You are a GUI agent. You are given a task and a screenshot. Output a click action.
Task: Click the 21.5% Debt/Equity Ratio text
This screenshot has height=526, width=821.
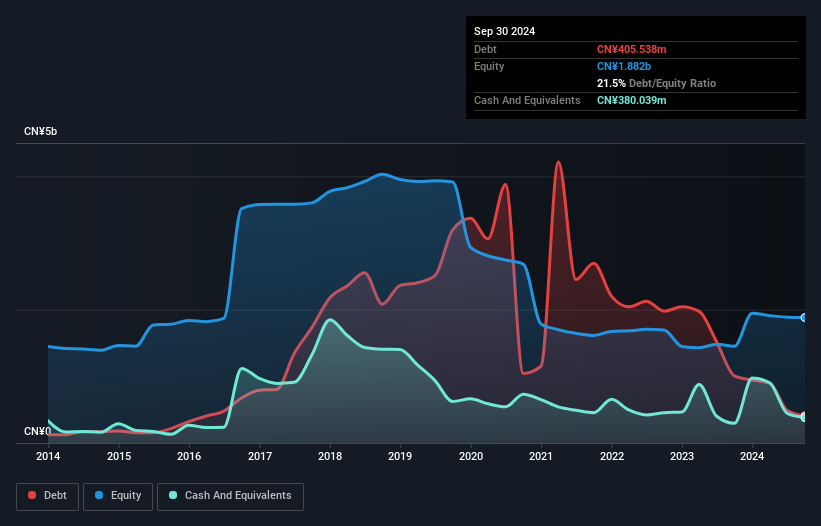tap(656, 83)
